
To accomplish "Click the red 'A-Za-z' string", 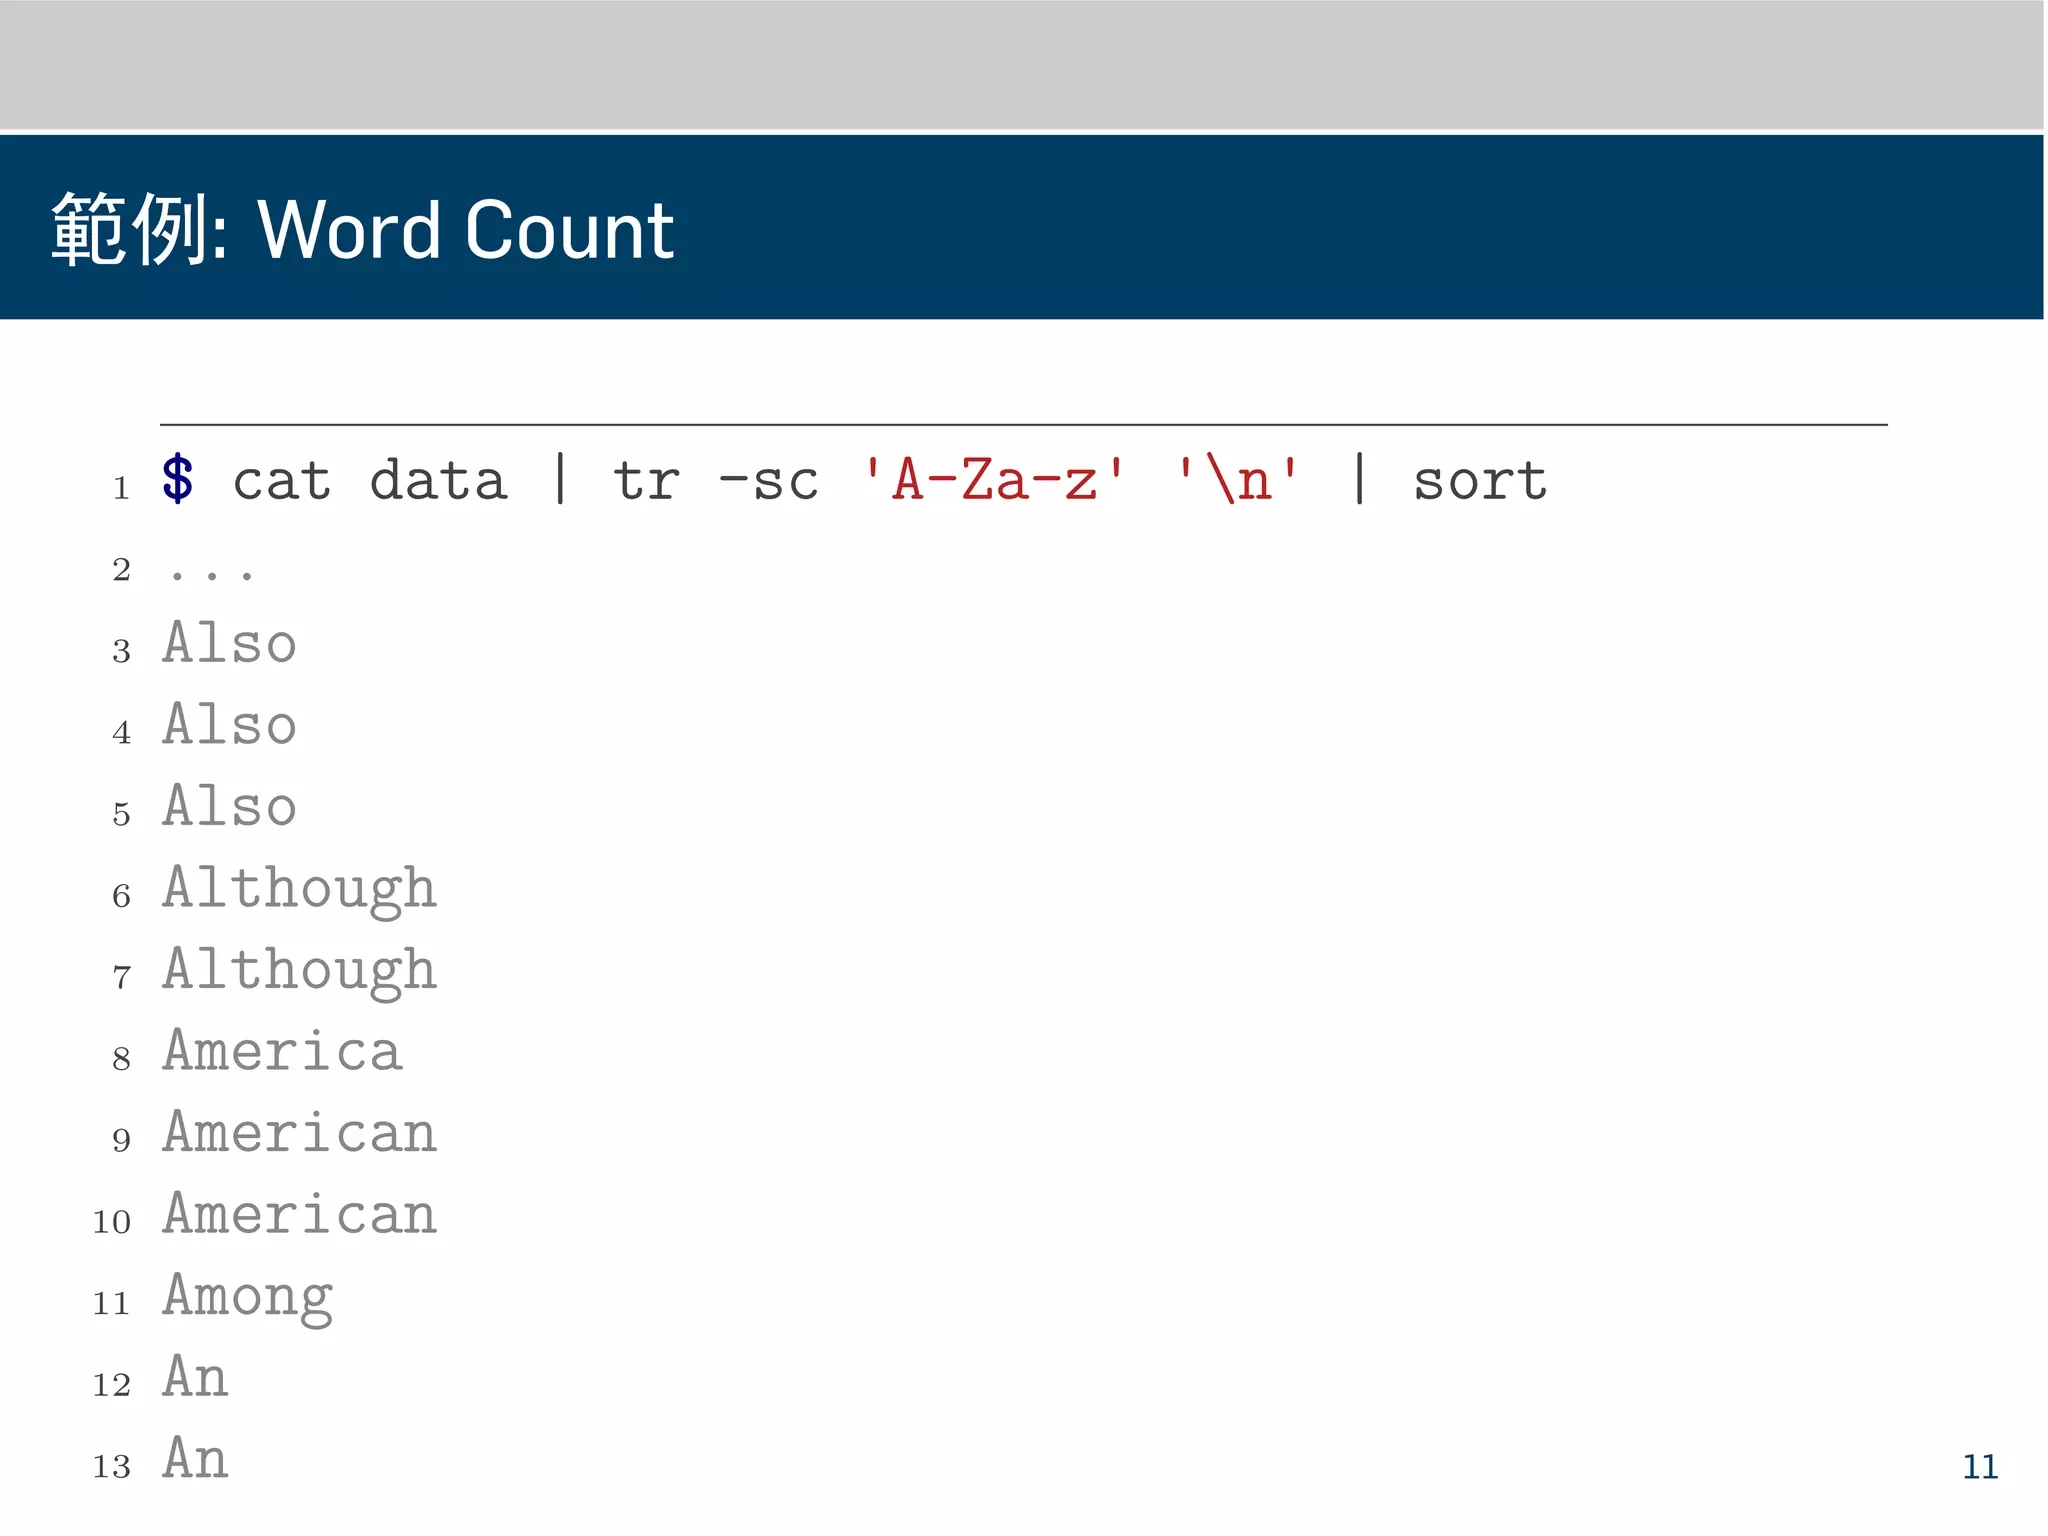I will click(x=994, y=479).
